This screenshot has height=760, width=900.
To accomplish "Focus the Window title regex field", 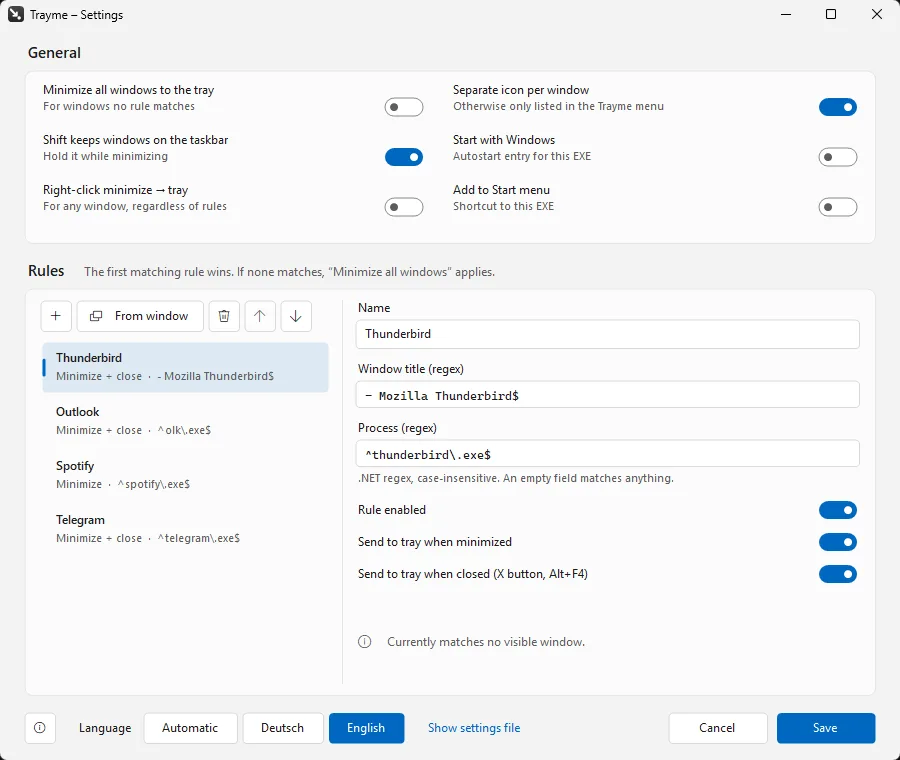I will tap(607, 395).
